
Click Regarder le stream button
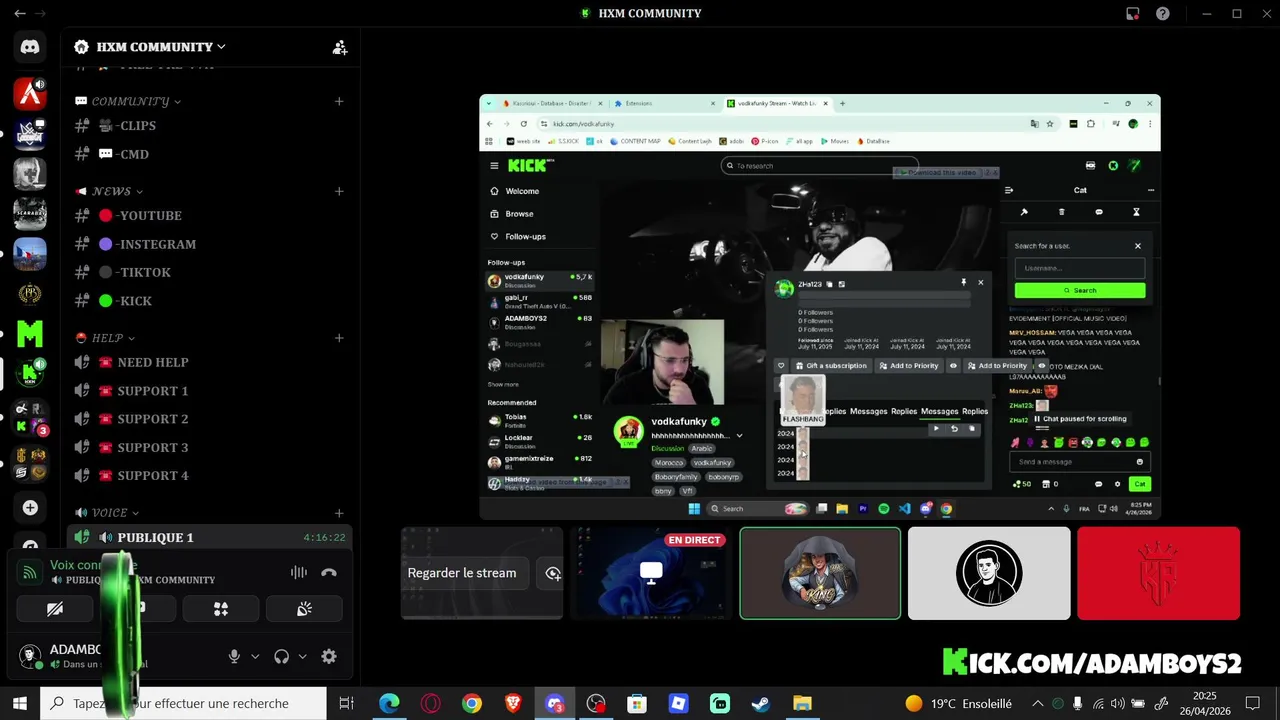[x=462, y=573]
